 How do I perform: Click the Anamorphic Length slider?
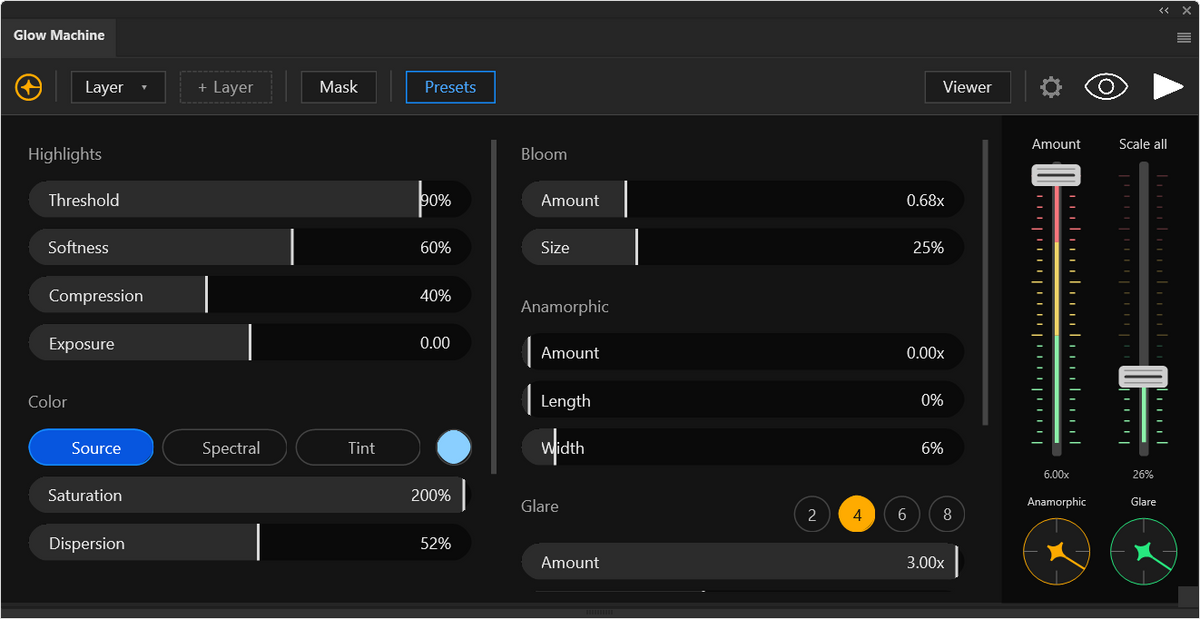click(743, 400)
